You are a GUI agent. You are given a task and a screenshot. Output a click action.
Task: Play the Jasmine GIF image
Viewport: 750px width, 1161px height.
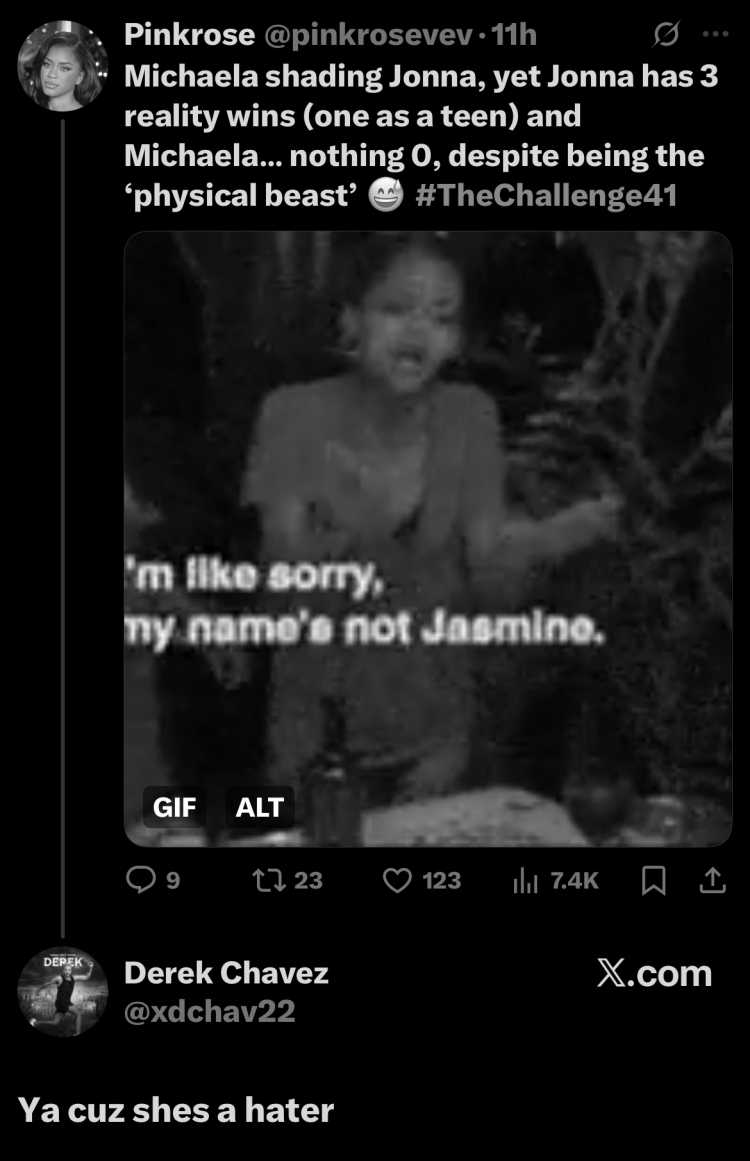[x=428, y=538]
